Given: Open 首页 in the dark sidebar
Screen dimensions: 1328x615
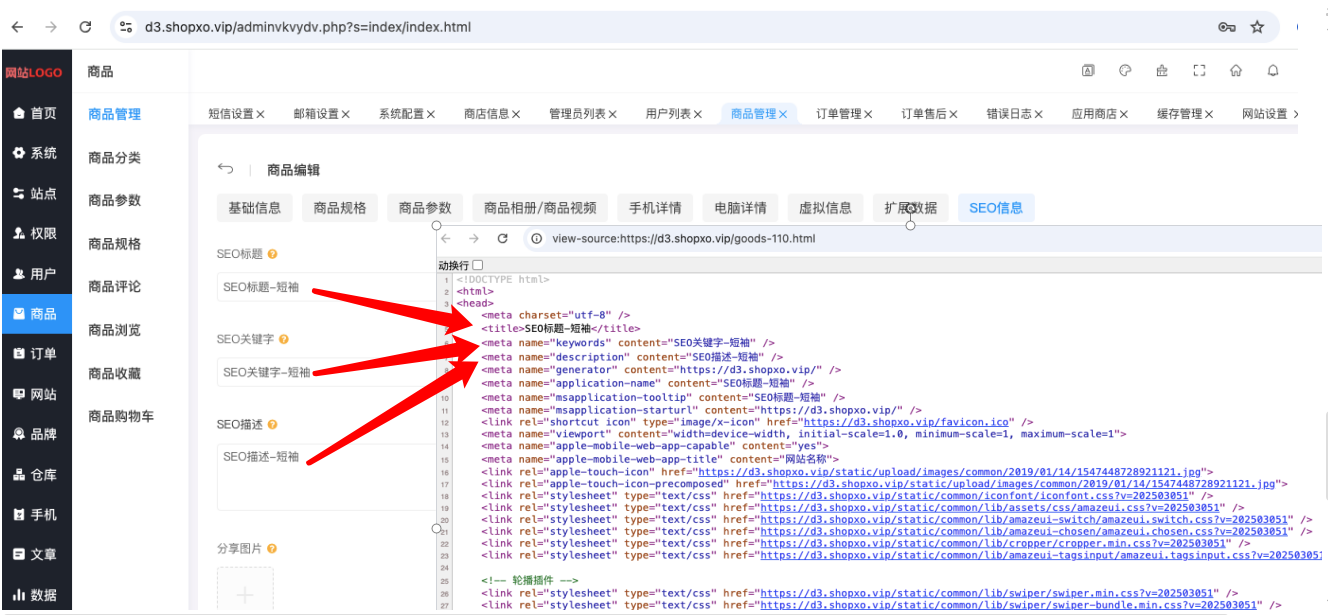Looking at the screenshot, I should point(36,113).
